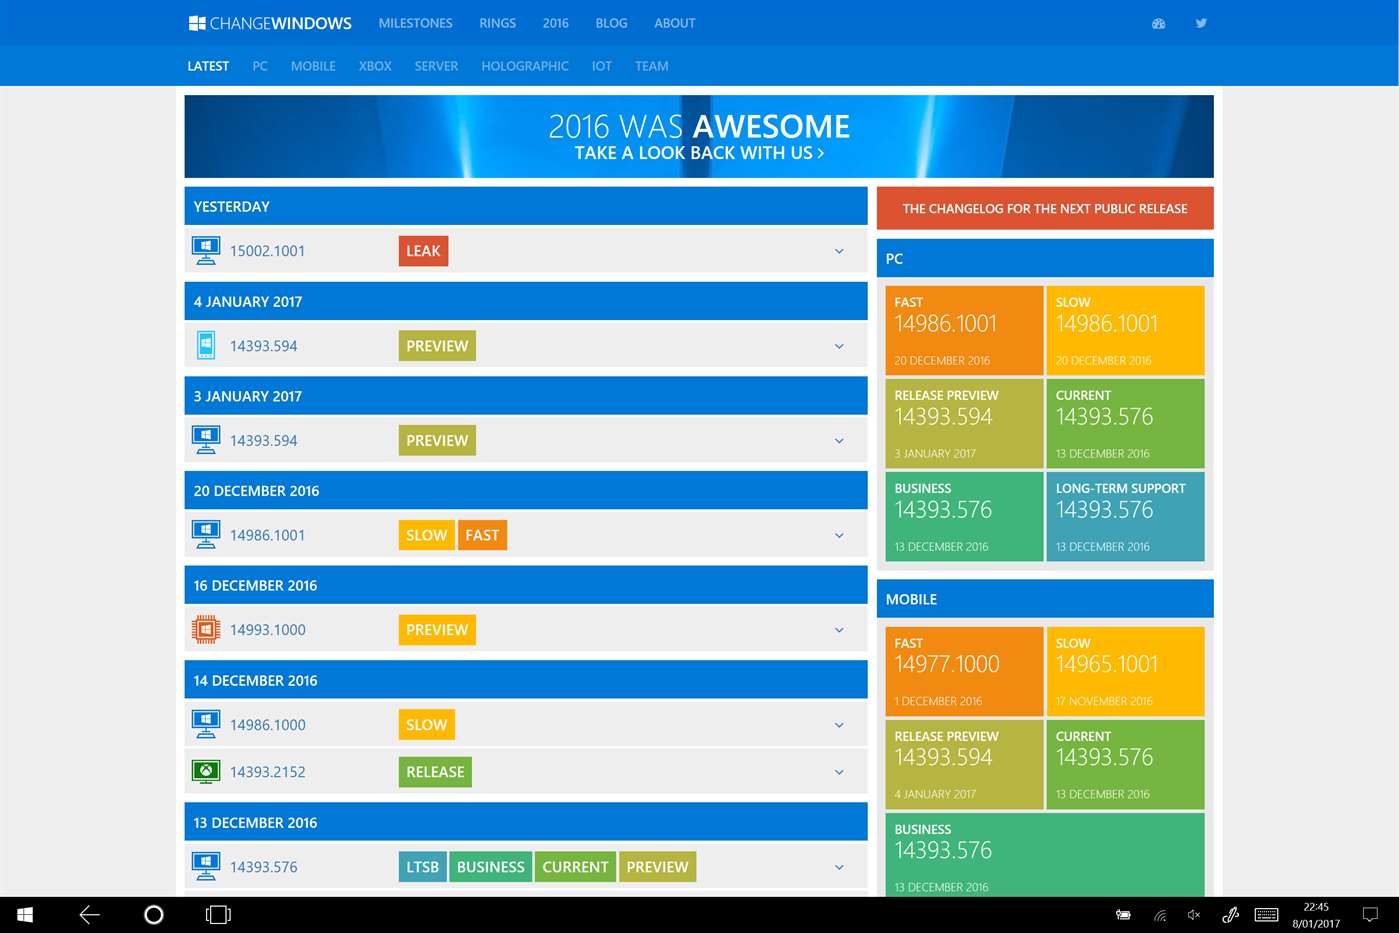Open the Mobile Slow tile 14965.1001
The image size is (1399, 933).
pyautogui.click(x=1125, y=671)
